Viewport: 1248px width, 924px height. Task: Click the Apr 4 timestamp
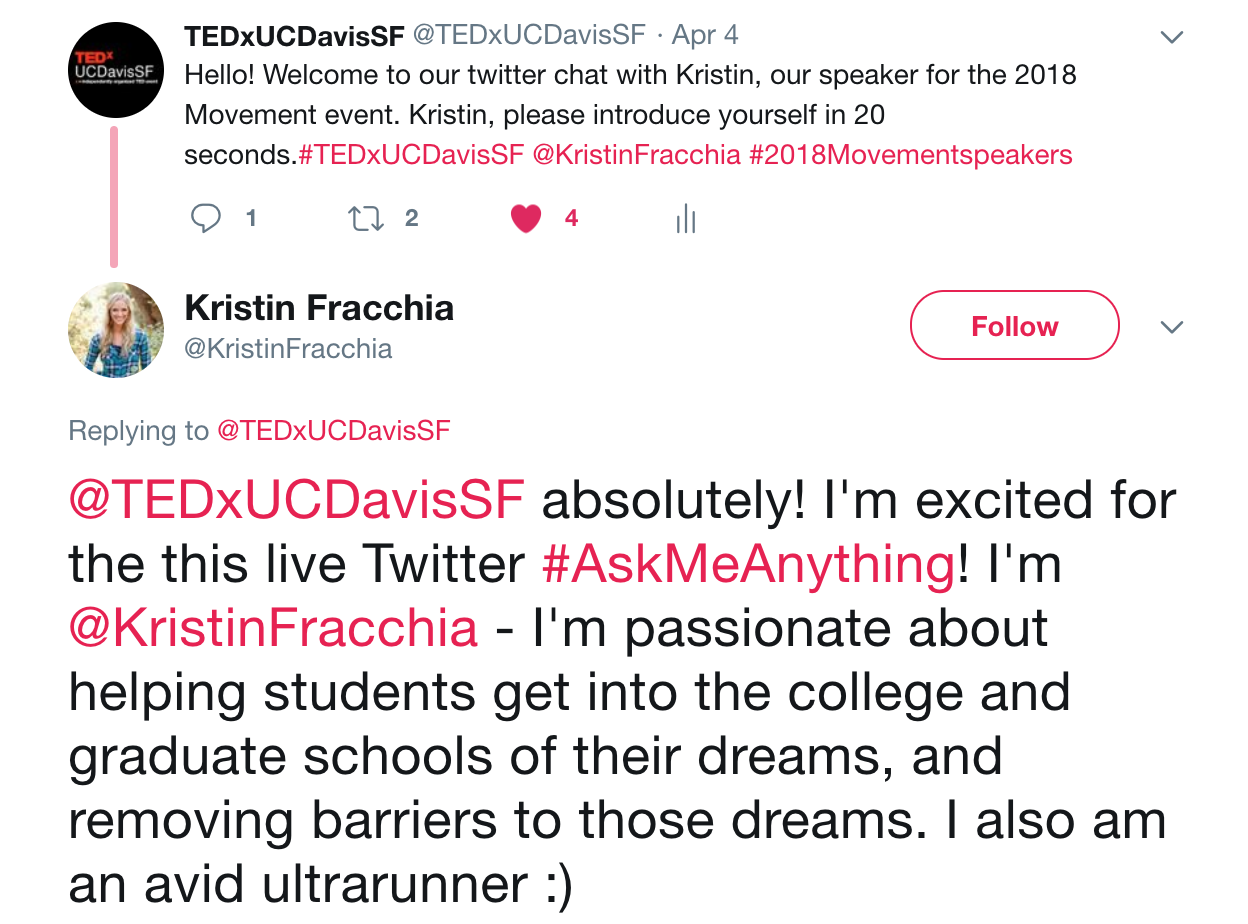pos(705,35)
